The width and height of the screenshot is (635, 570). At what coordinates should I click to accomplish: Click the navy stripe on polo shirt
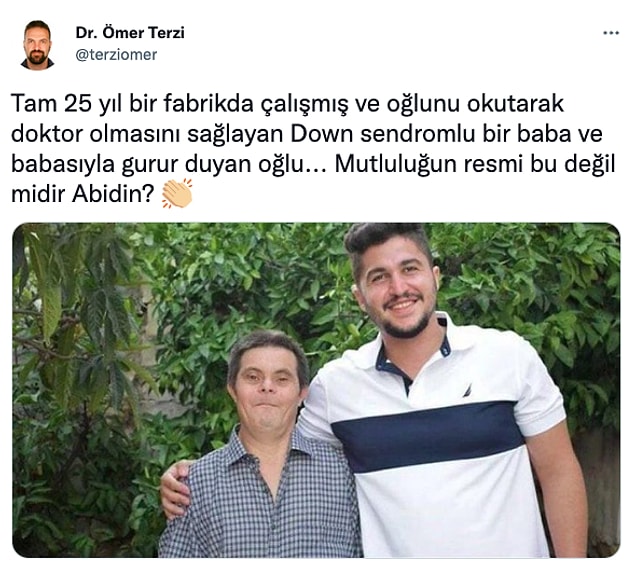coord(427,436)
